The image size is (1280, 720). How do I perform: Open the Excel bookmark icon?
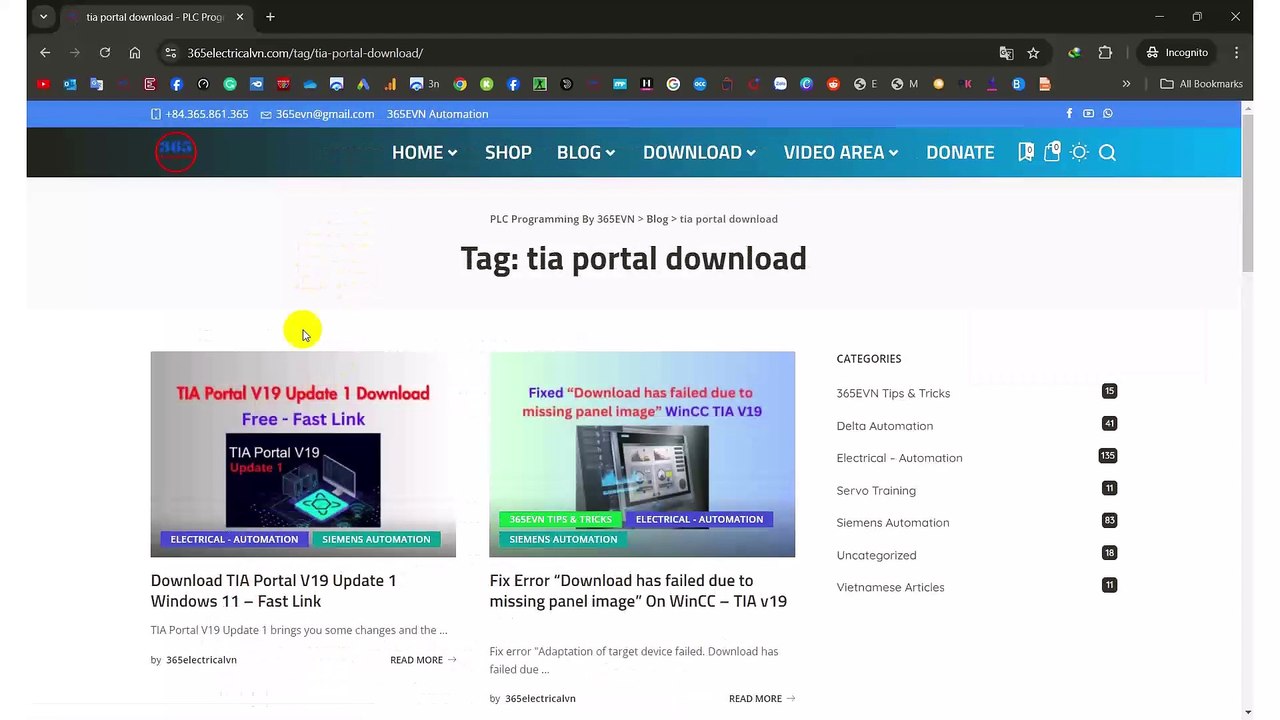[540, 84]
